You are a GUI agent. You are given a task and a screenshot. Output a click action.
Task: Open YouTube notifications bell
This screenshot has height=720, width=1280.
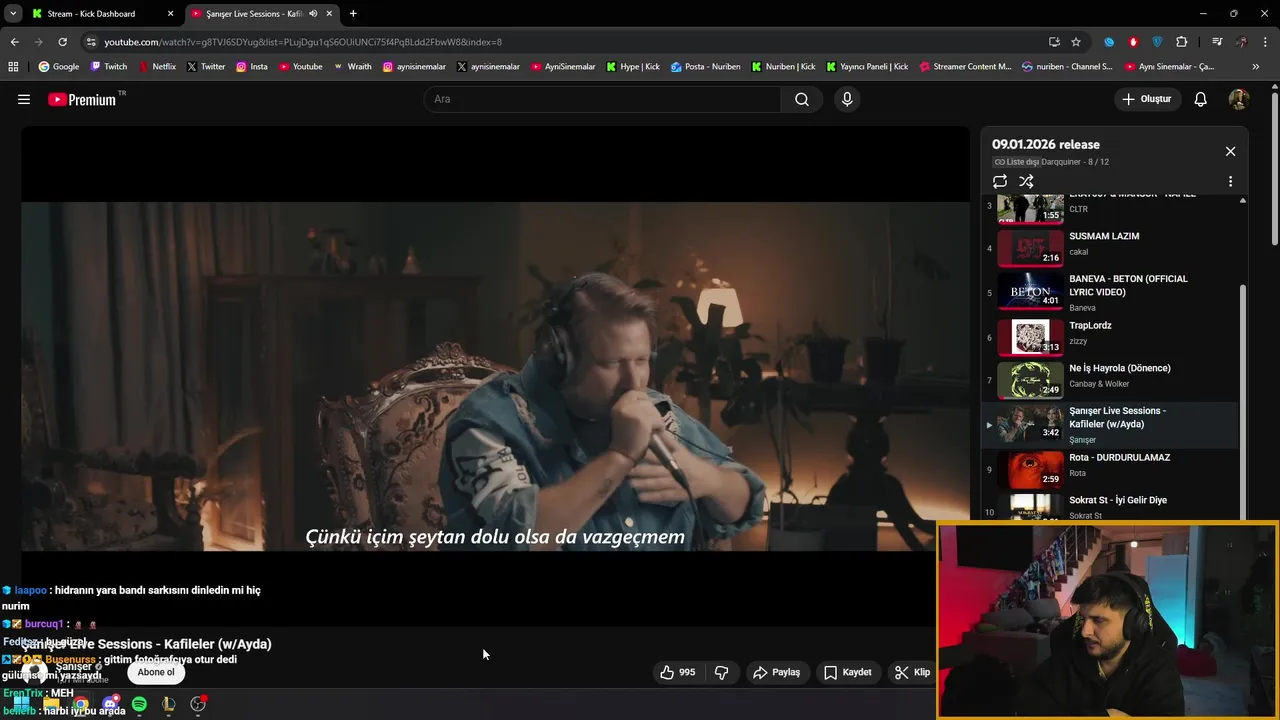point(1201,99)
